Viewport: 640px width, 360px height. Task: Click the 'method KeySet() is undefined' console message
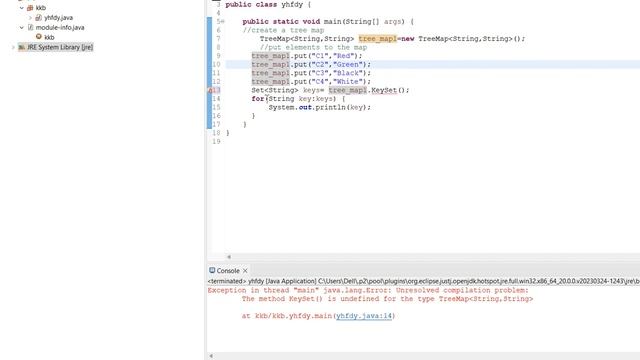387,299
